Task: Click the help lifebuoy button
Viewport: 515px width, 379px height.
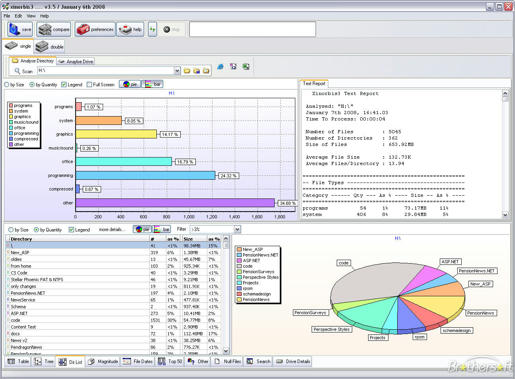Action: 130,30
